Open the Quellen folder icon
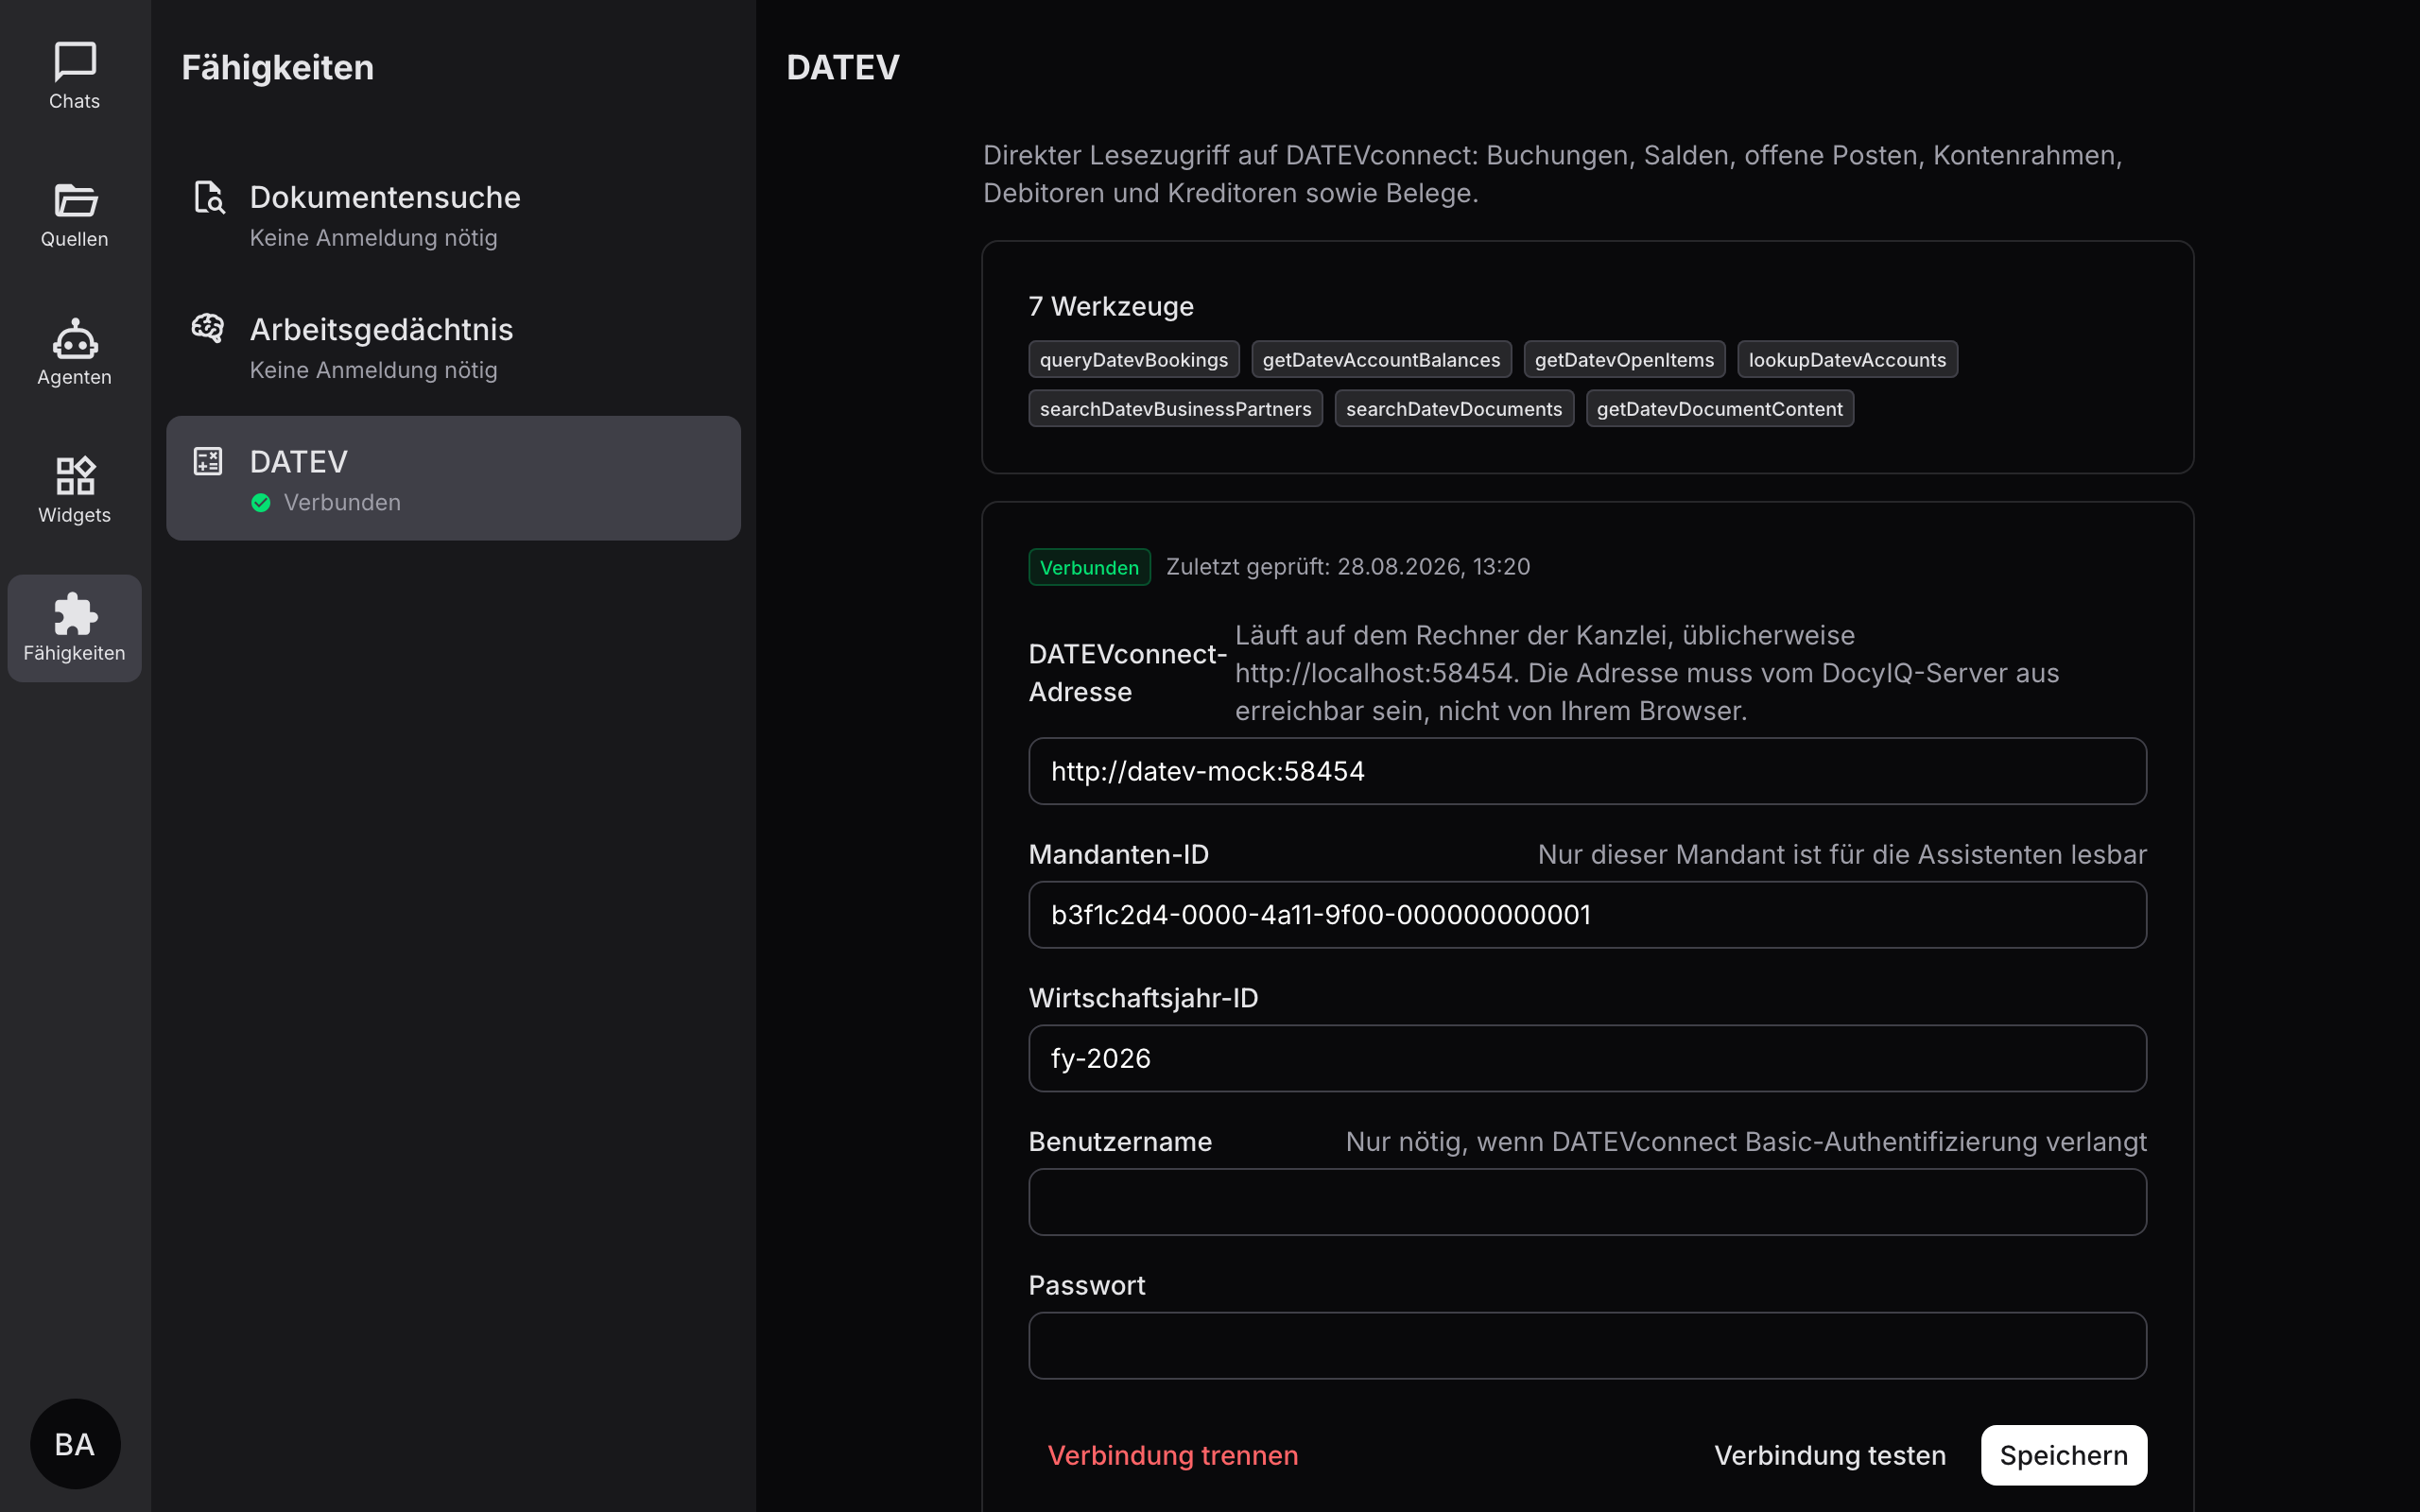Image resolution: width=2420 pixels, height=1512 pixels. pyautogui.click(x=75, y=200)
